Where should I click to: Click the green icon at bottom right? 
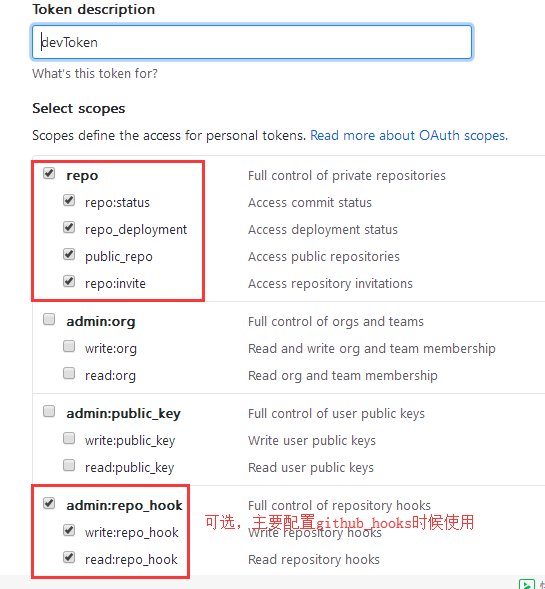pyautogui.click(x=527, y=584)
